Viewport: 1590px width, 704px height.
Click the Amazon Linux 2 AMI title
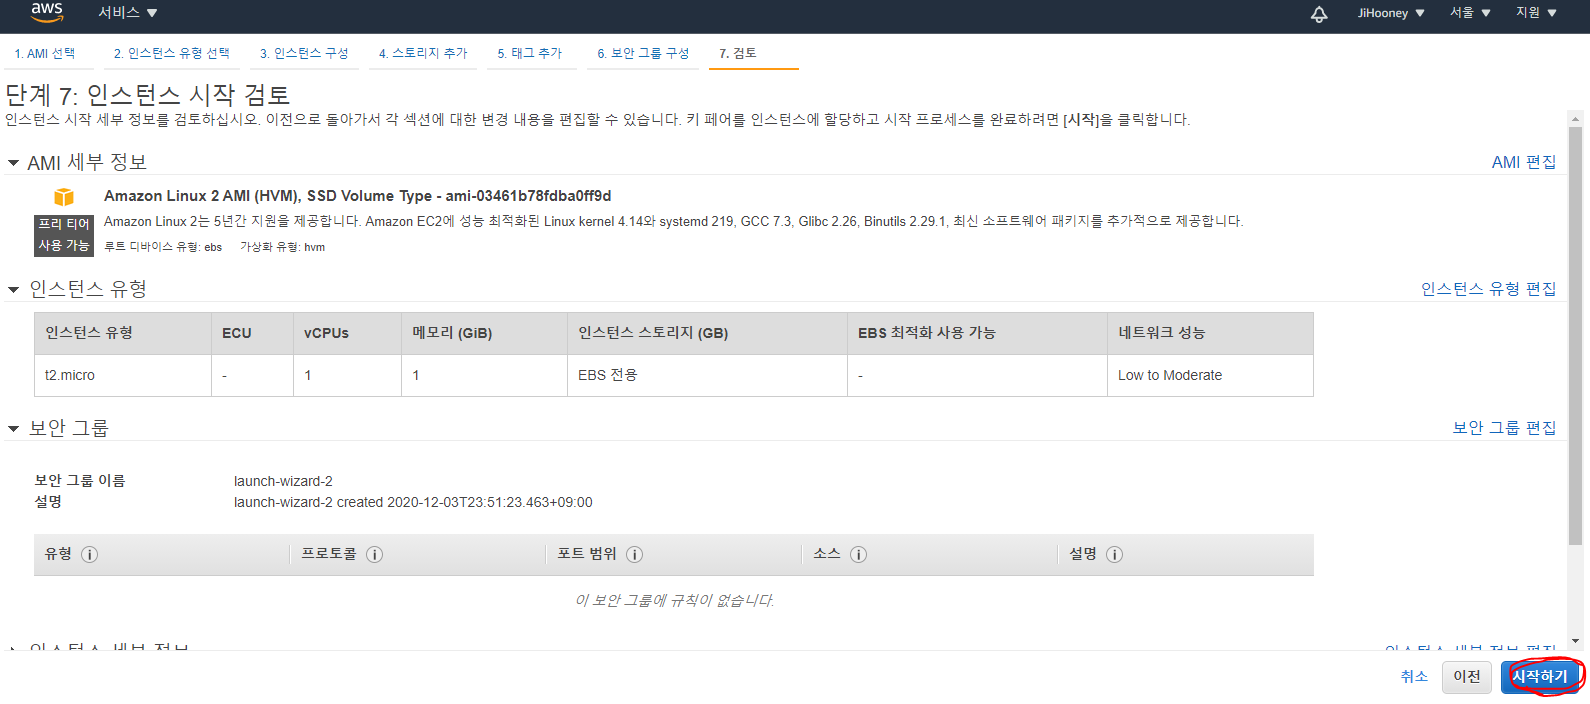[x=357, y=196]
